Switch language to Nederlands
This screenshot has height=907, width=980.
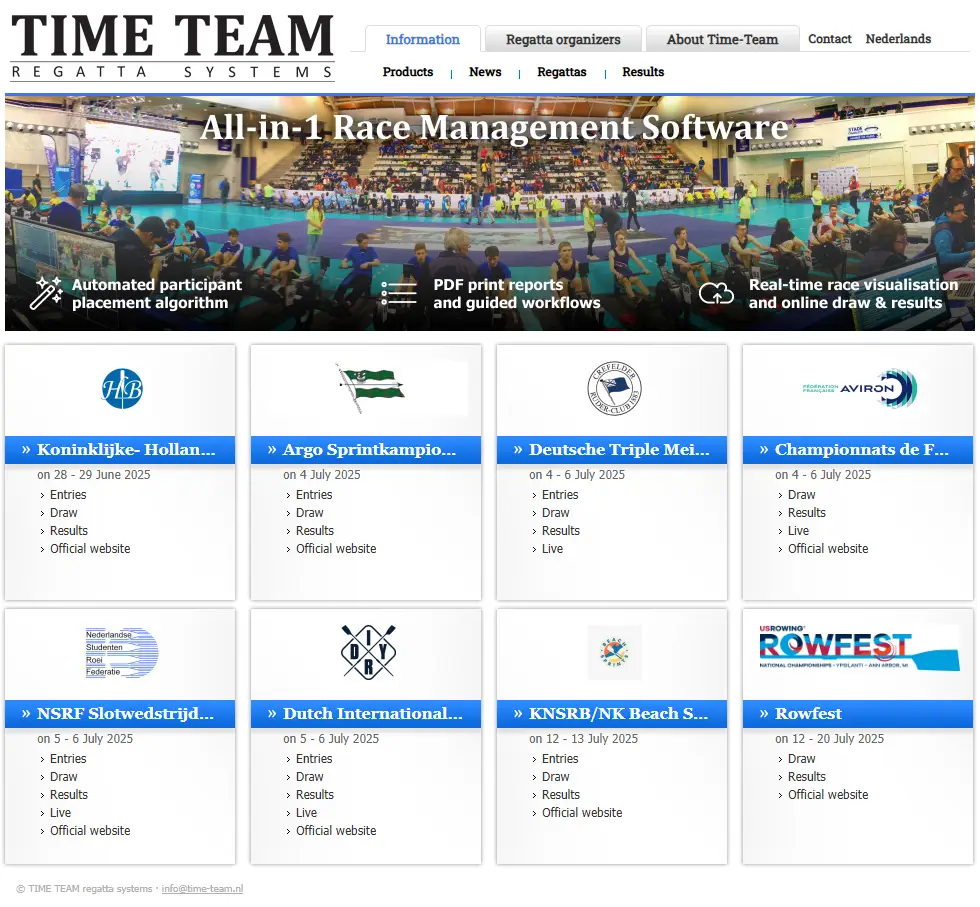[898, 39]
